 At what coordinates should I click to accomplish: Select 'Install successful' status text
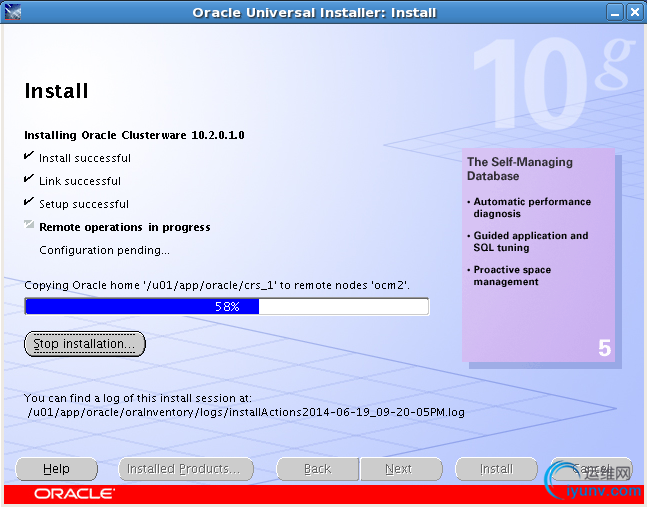85,158
